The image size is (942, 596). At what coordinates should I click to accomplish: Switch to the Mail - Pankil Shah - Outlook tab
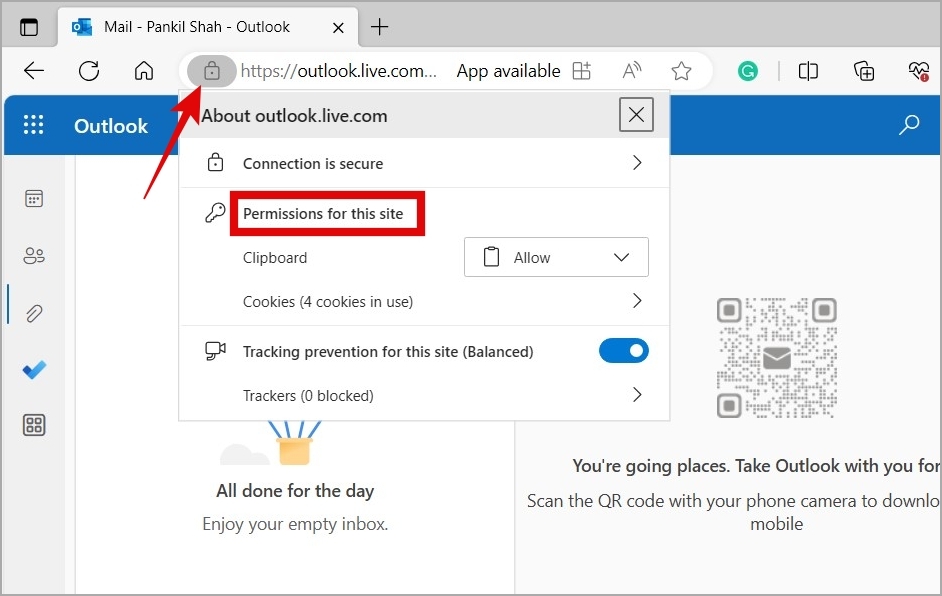click(208, 27)
